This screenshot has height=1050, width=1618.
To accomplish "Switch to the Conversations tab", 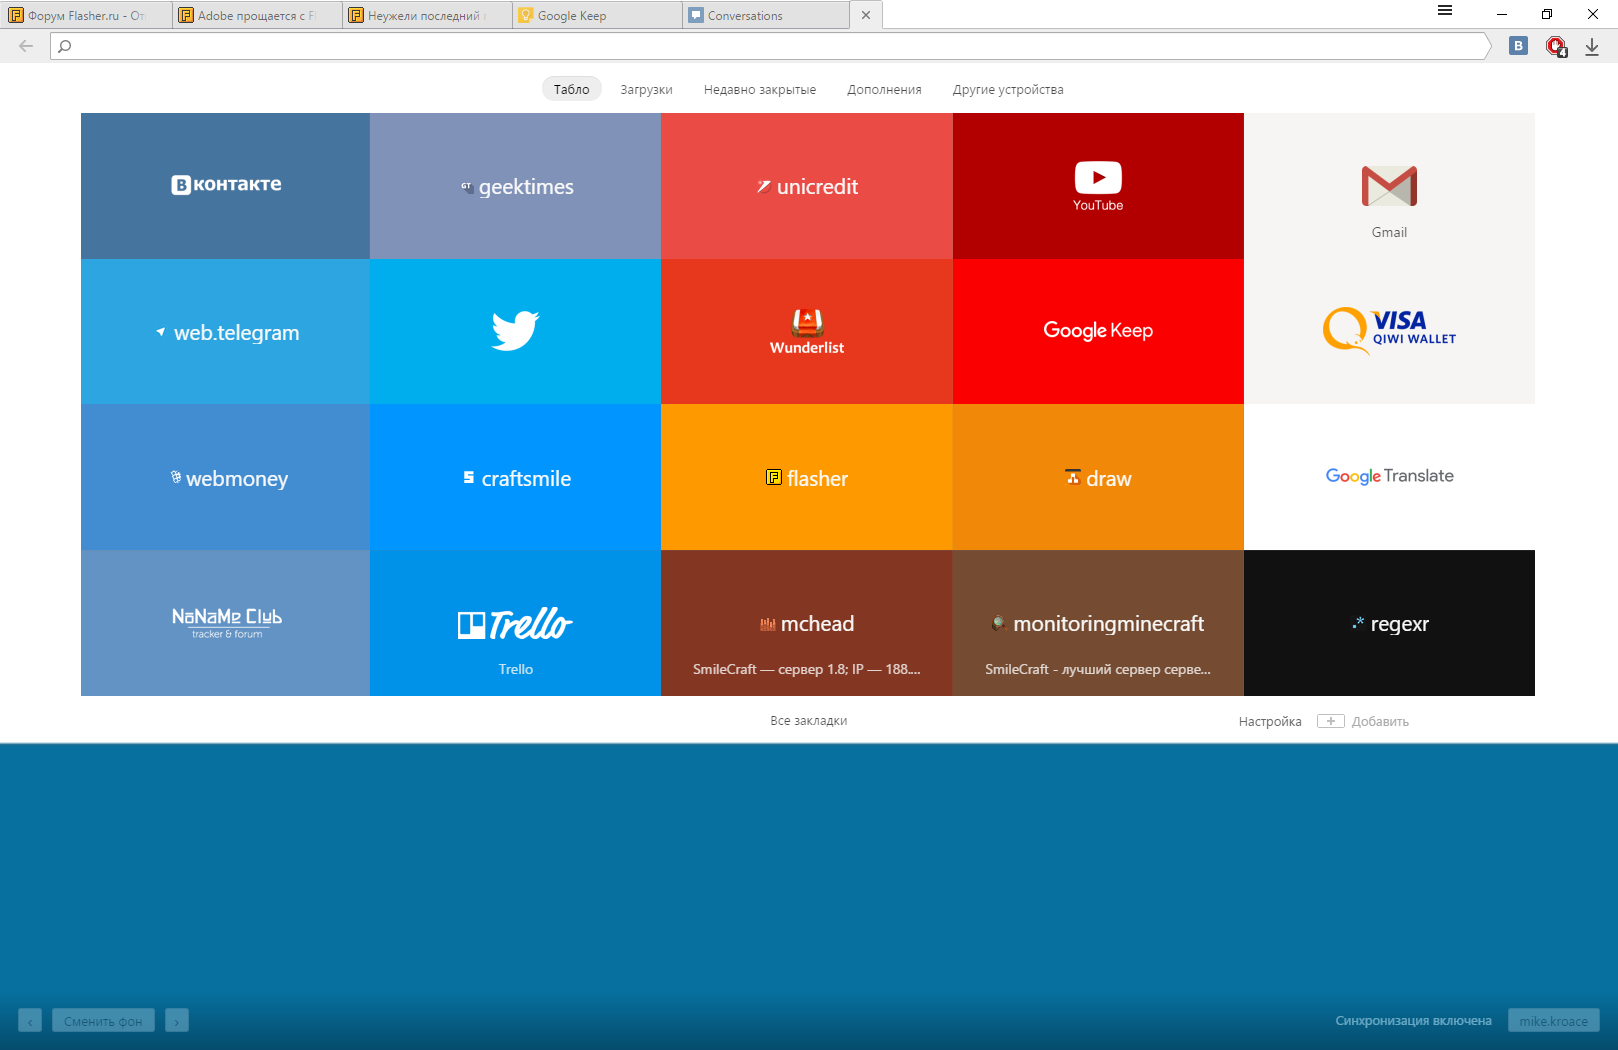I will (x=767, y=15).
